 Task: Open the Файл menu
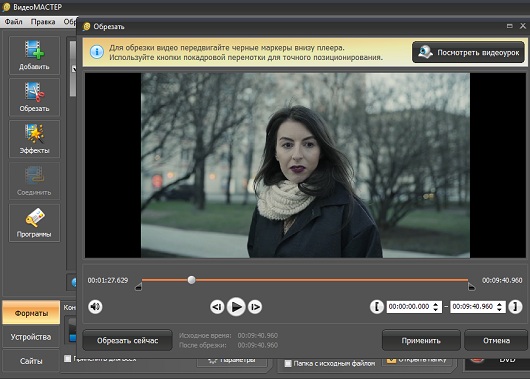click(x=14, y=22)
